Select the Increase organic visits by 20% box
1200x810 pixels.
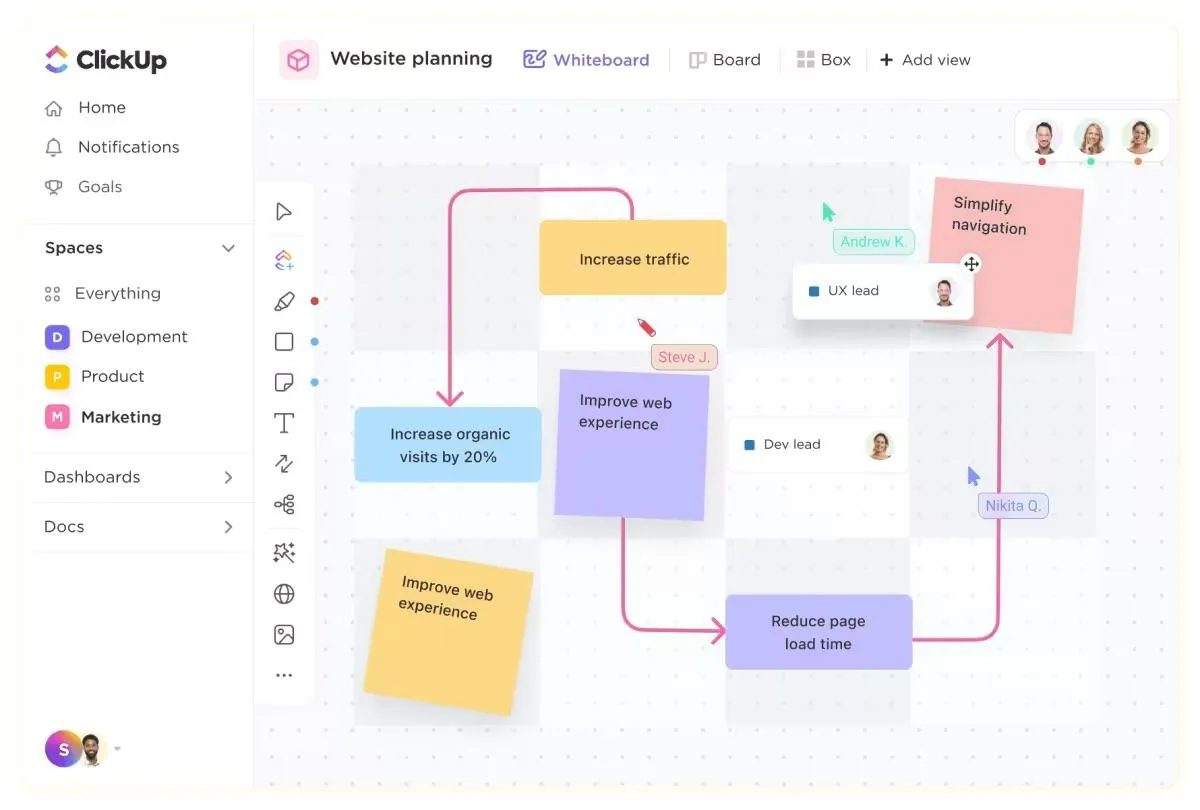click(448, 445)
